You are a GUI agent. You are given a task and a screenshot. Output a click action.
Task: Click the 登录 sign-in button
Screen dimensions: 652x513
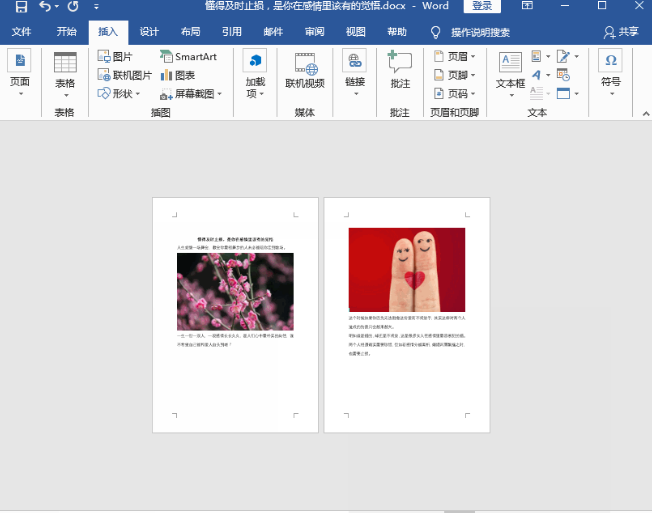[482, 6]
